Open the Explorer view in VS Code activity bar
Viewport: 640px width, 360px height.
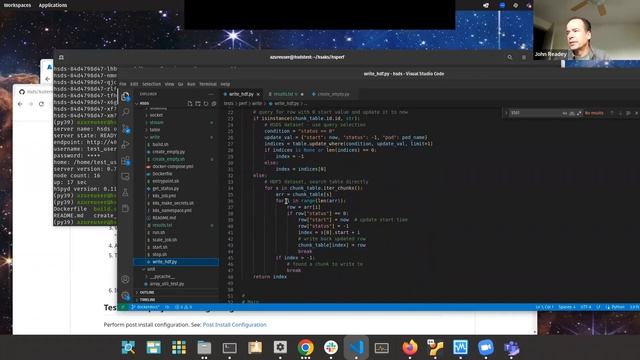click(x=126, y=97)
